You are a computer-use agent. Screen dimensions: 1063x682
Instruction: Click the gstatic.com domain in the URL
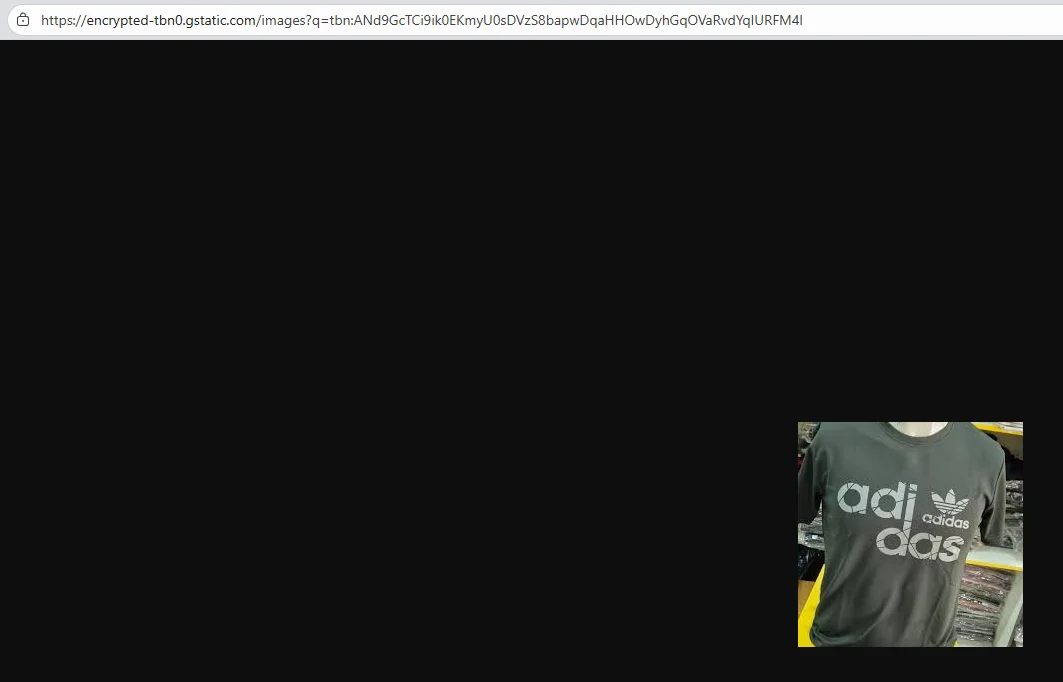pos(222,20)
